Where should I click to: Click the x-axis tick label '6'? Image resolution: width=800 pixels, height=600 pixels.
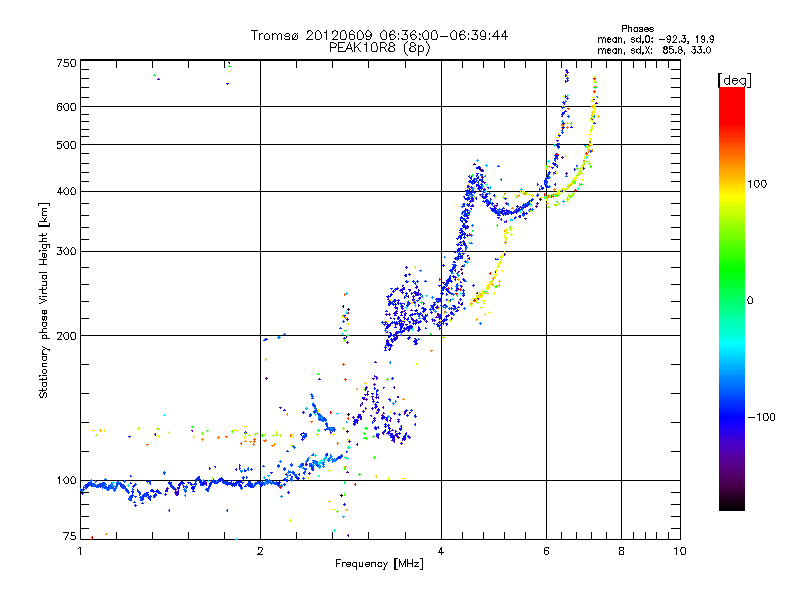pyautogui.click(x=546, y=551)
